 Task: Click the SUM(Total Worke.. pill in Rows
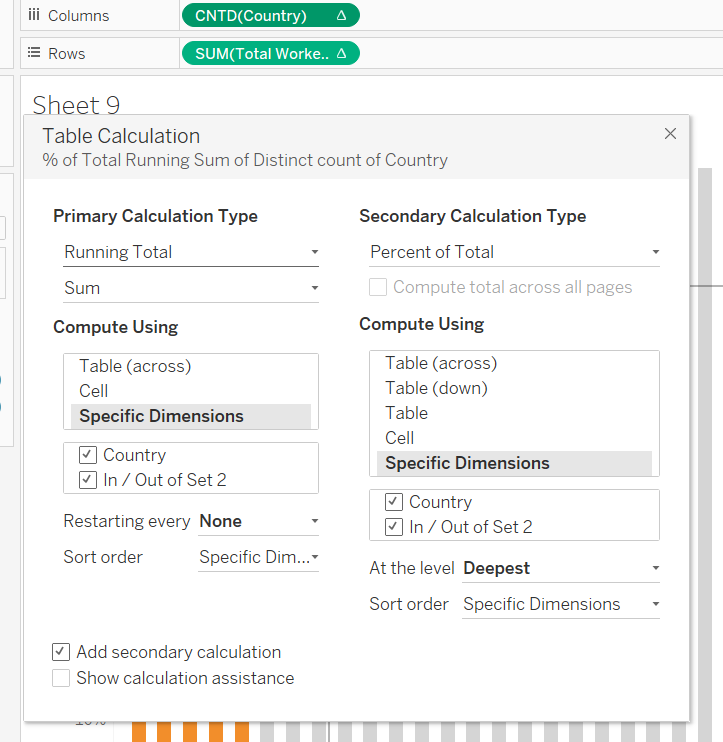pos(262,54)
